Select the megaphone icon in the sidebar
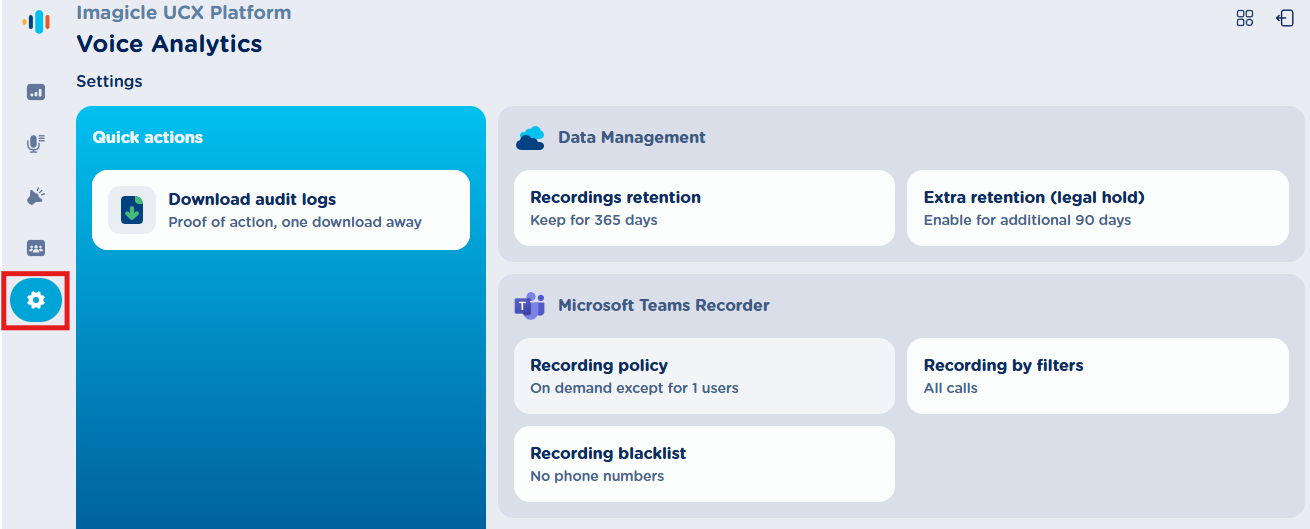This screenshot has height=529, width=1310. (x=36, y=196)
